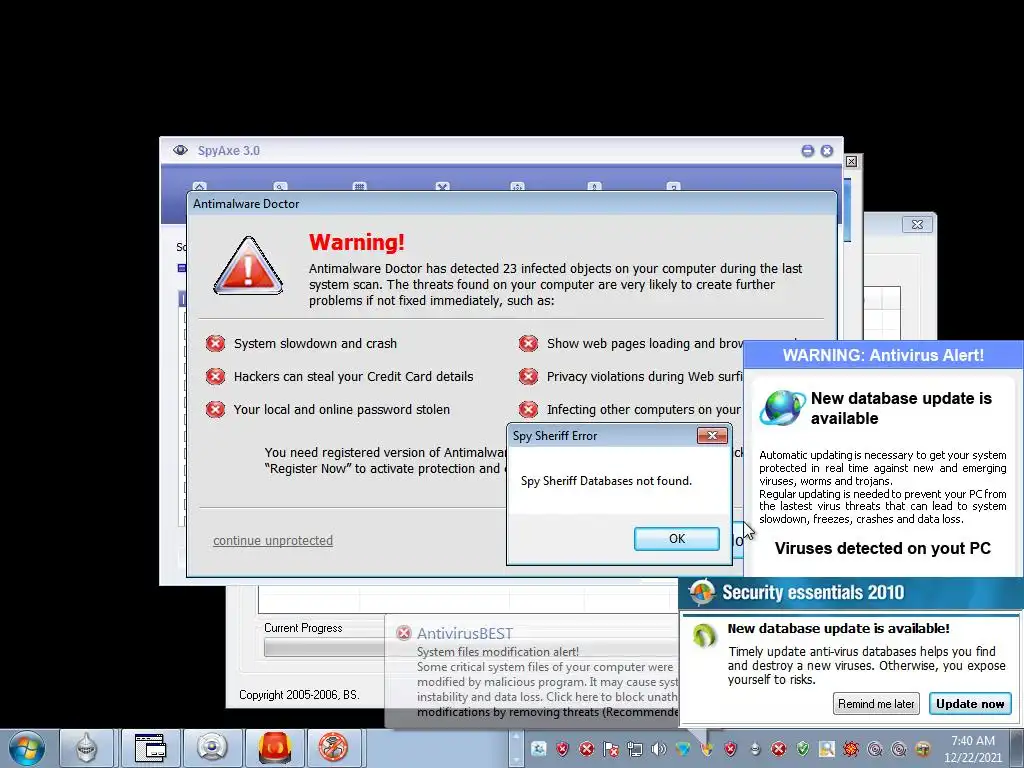
Task: Click red X icon beside Your local and online password
Action: coord(215,409)
